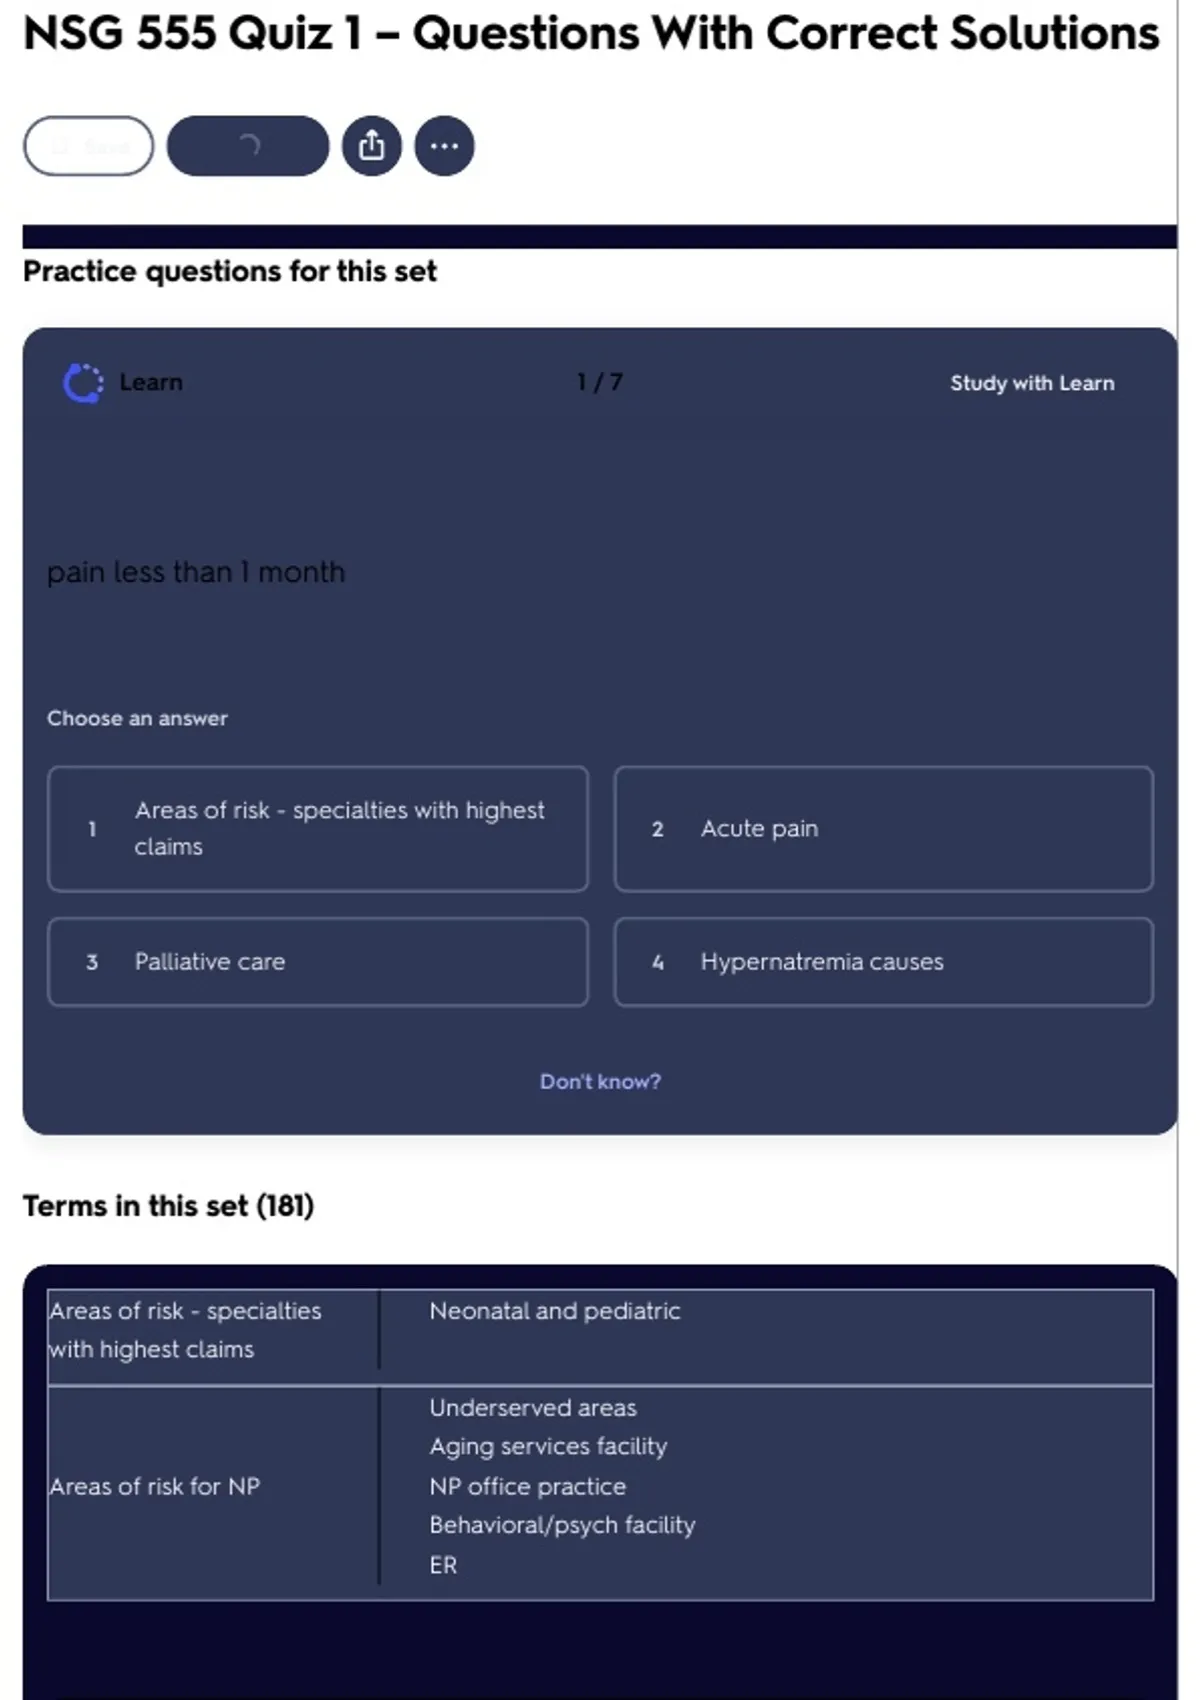Click the dark loading spinner button
1200x1700 pixels.
[x=248, y=146]
